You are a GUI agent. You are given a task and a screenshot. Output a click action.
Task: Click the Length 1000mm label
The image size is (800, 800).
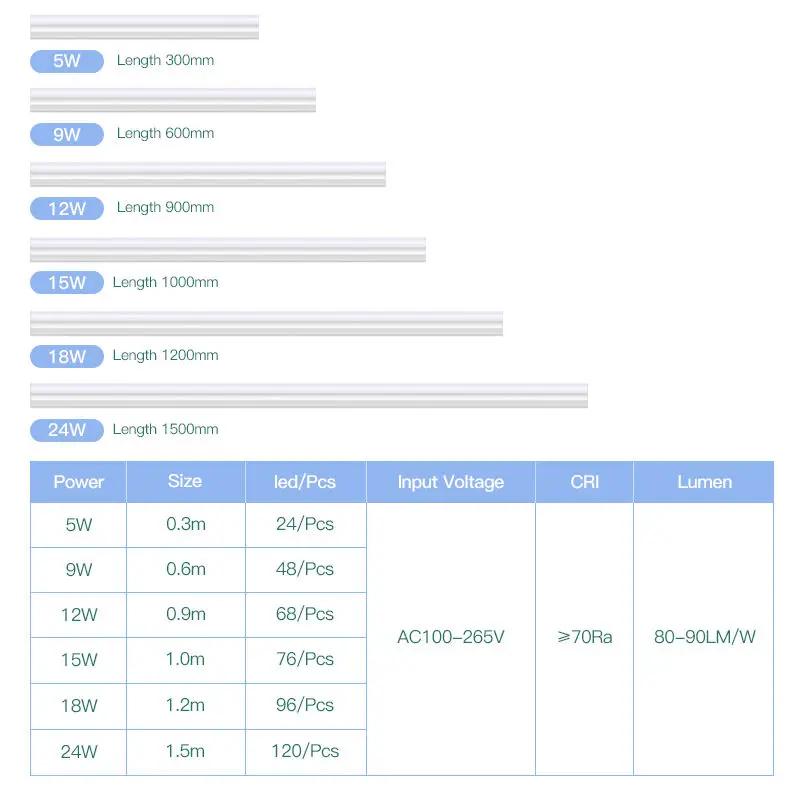(165, 282)
